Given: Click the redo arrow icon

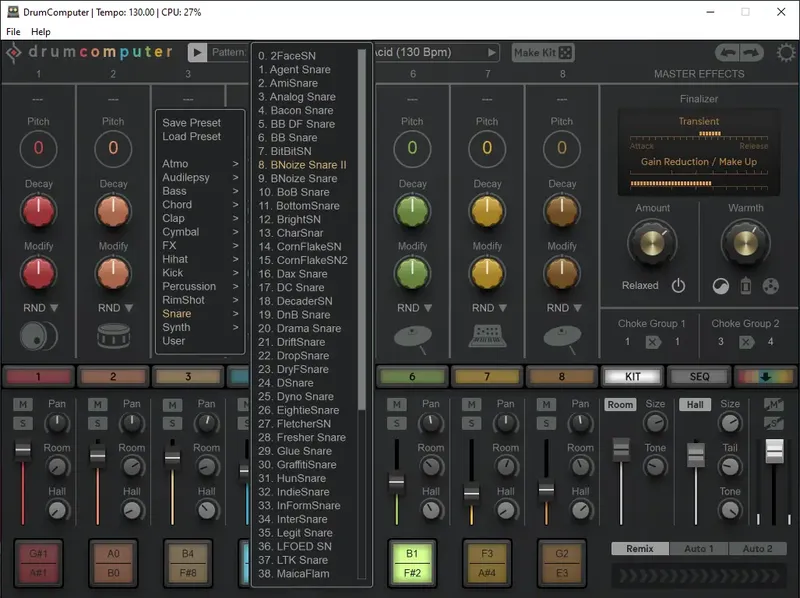Looking at the screenshot, I should click(749, 52).
